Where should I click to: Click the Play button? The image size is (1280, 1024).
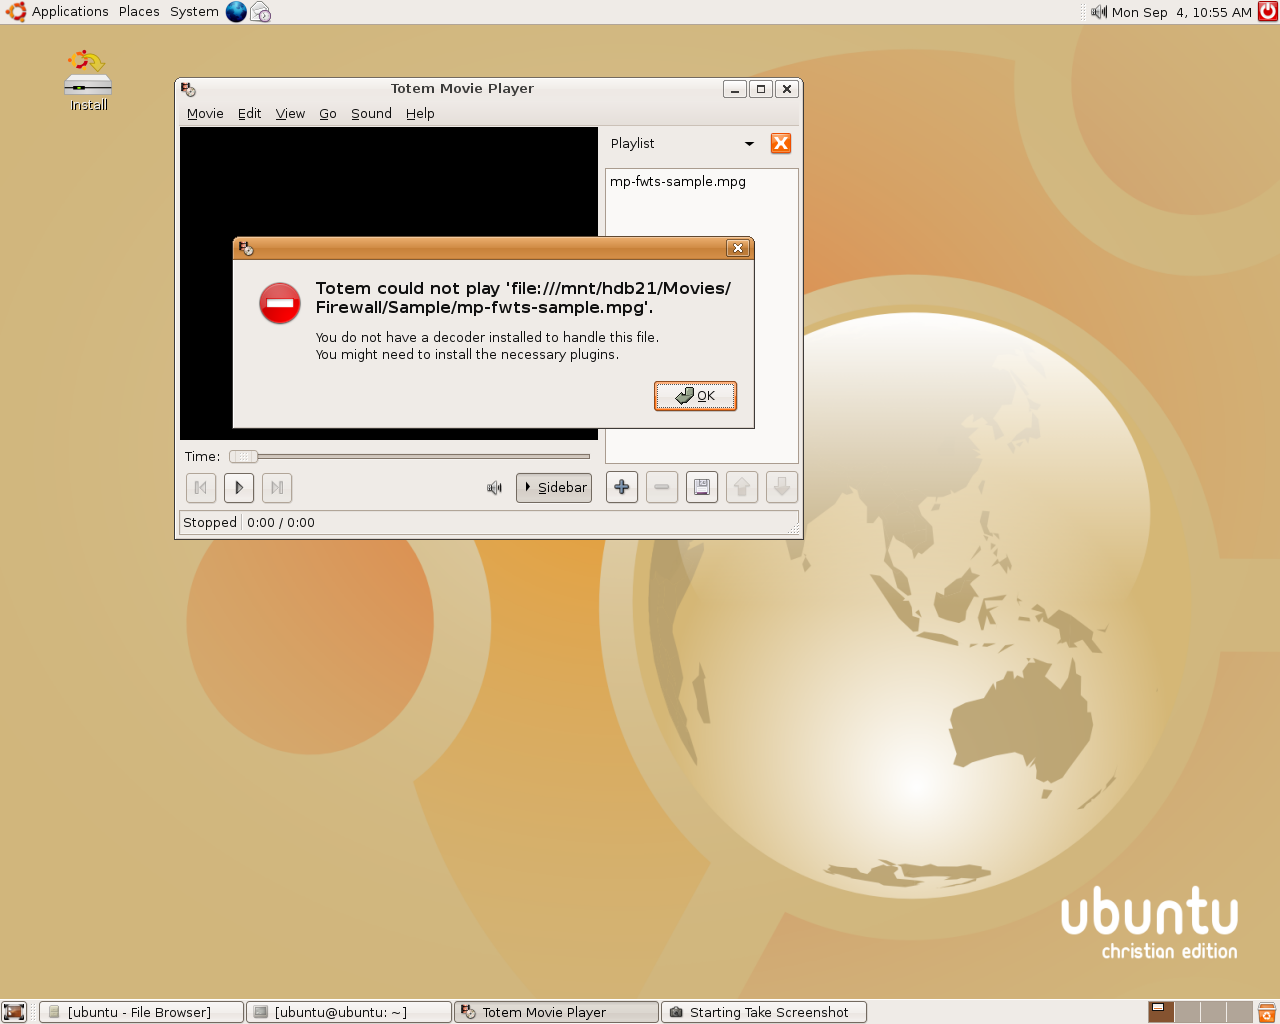[238, 487]
